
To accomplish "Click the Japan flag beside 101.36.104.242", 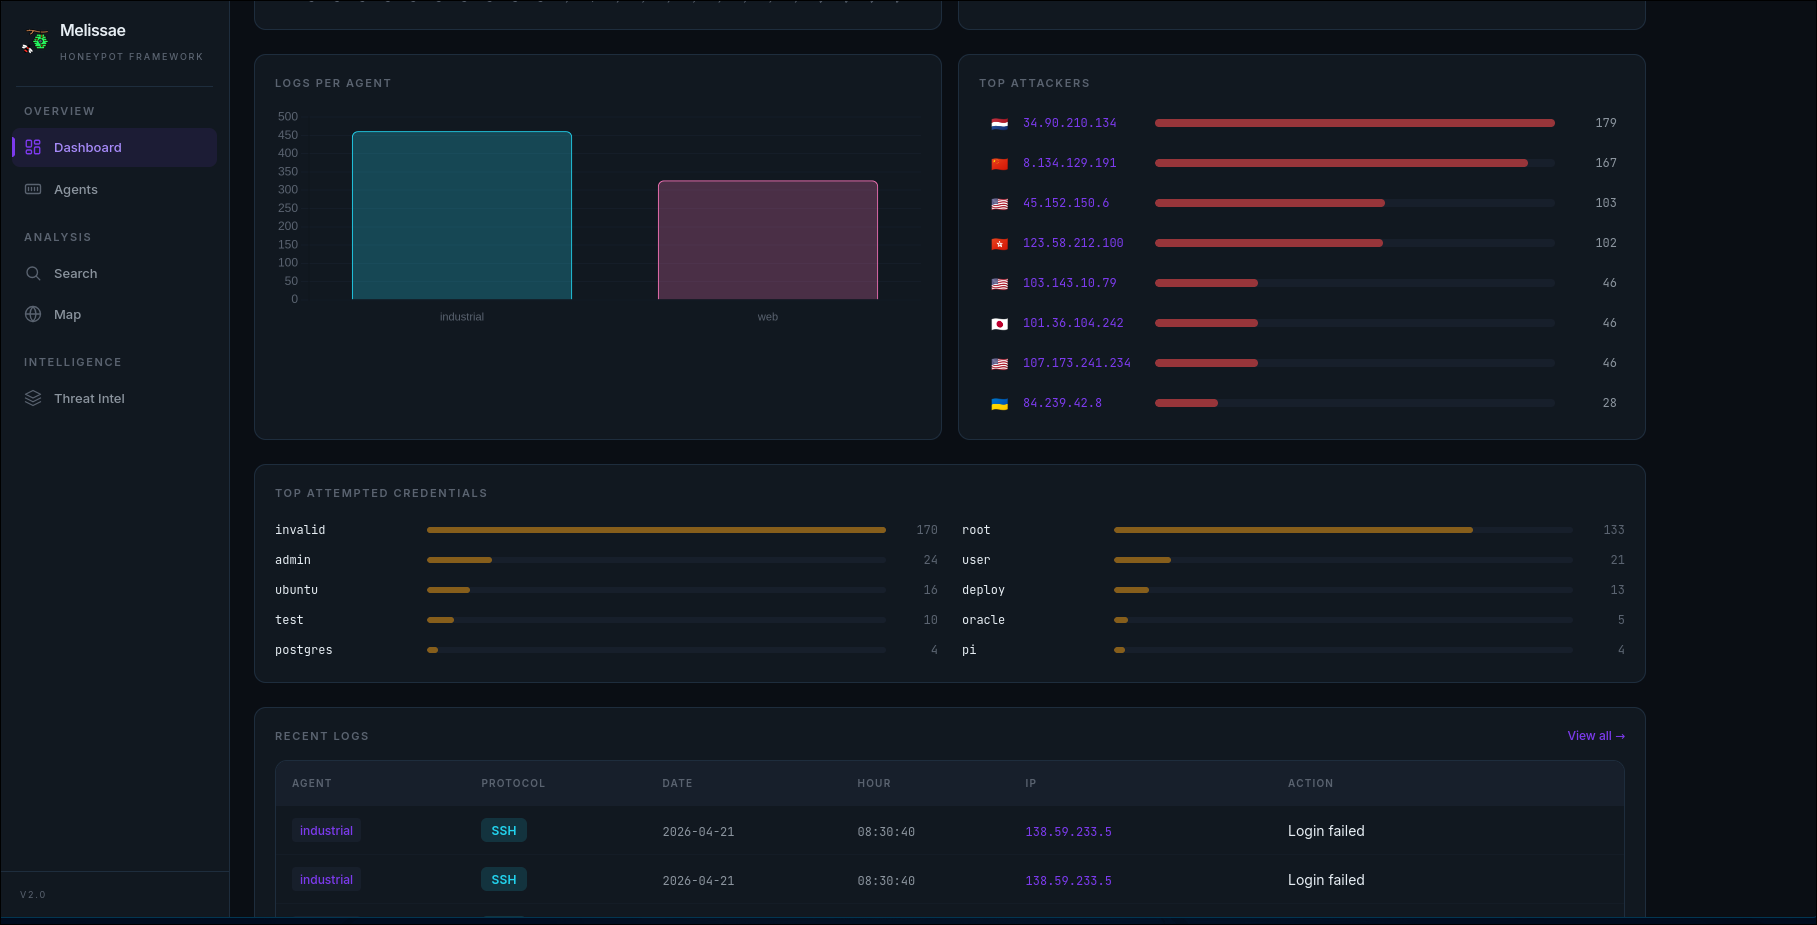I will pos(999,324).
